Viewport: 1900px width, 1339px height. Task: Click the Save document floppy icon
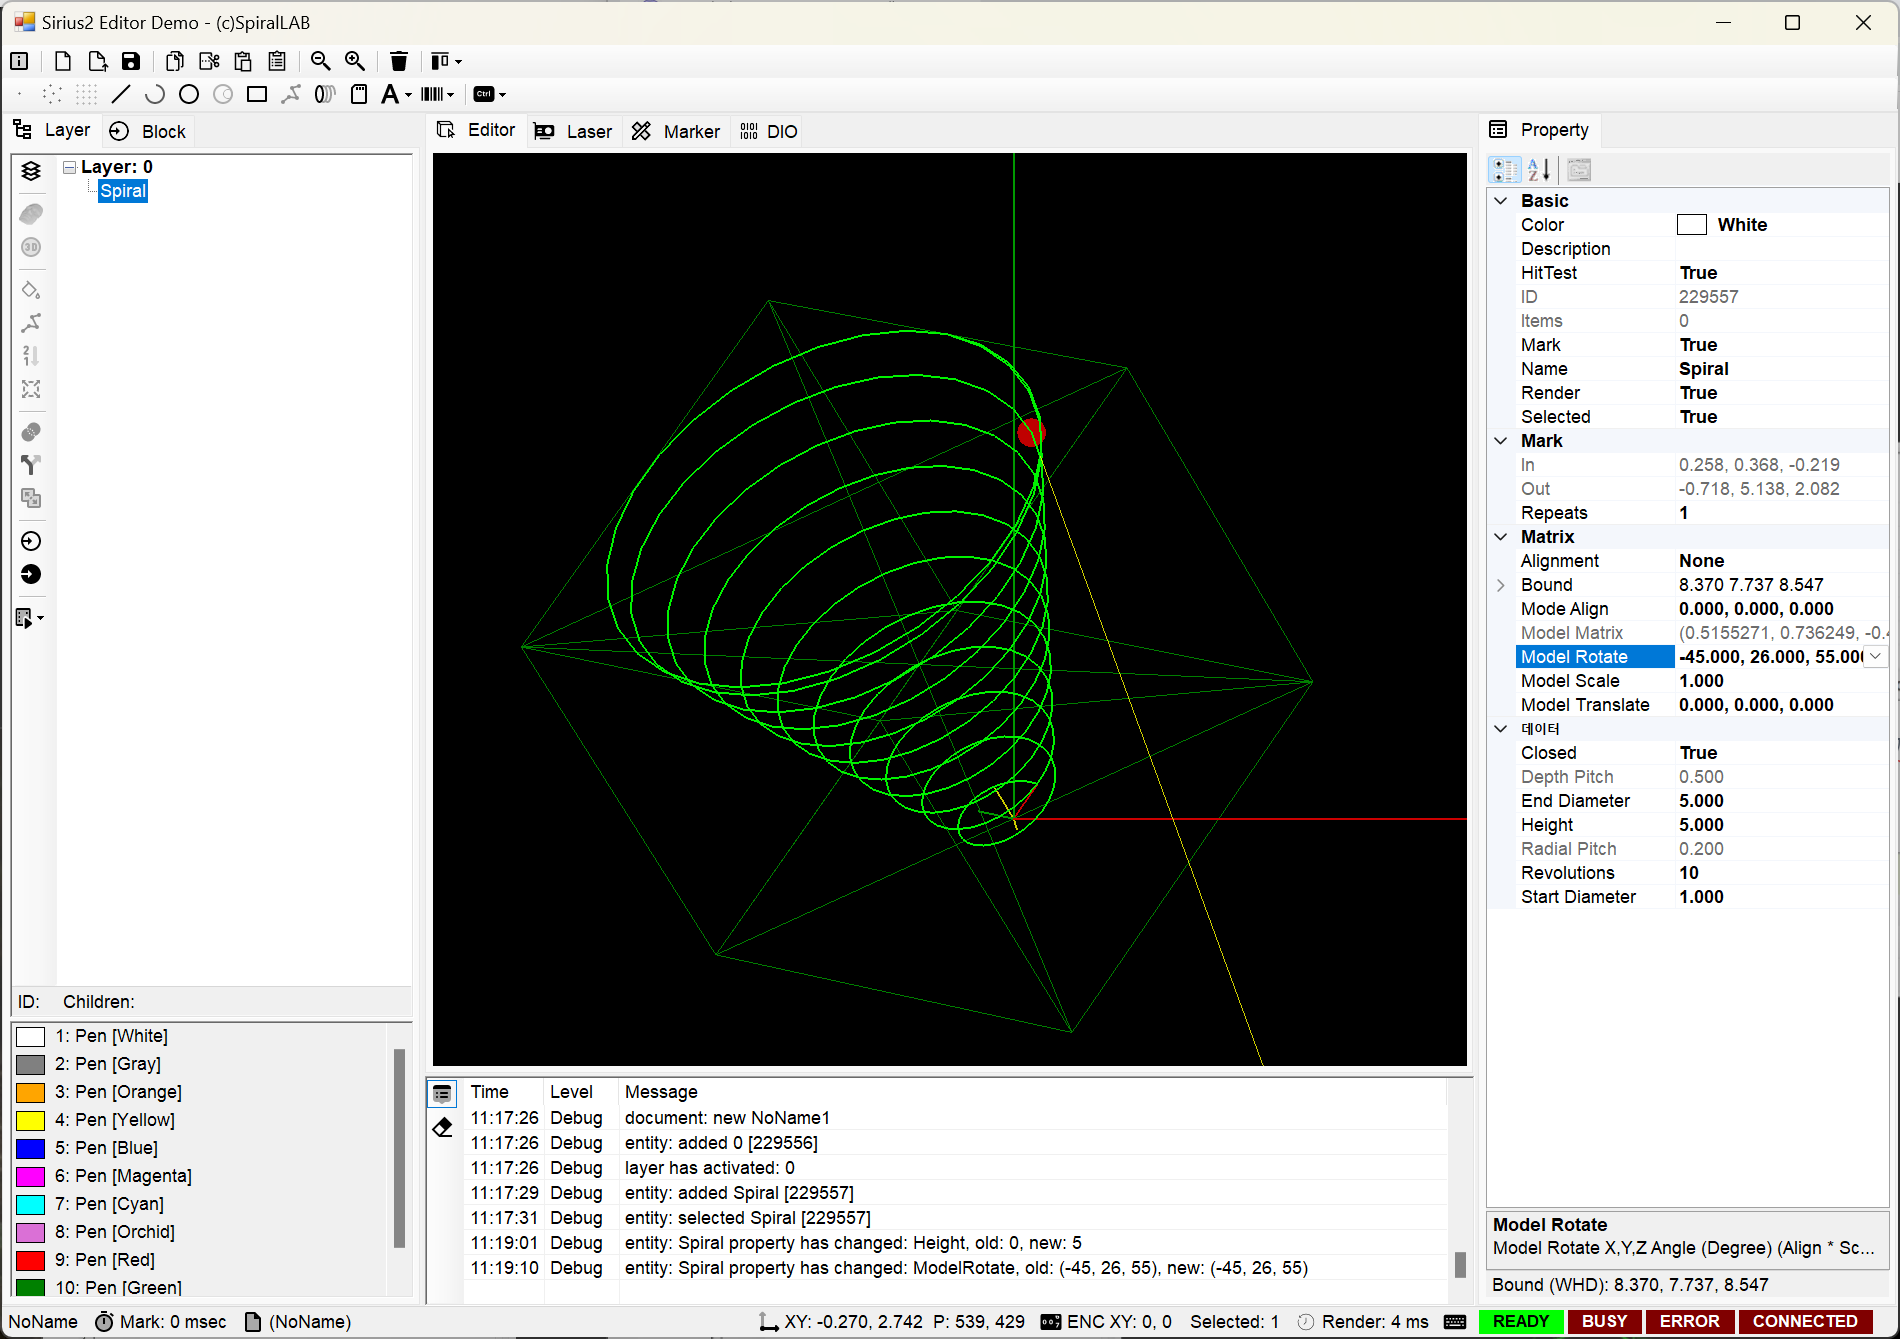pyautogui.click(x=131, y=61)
